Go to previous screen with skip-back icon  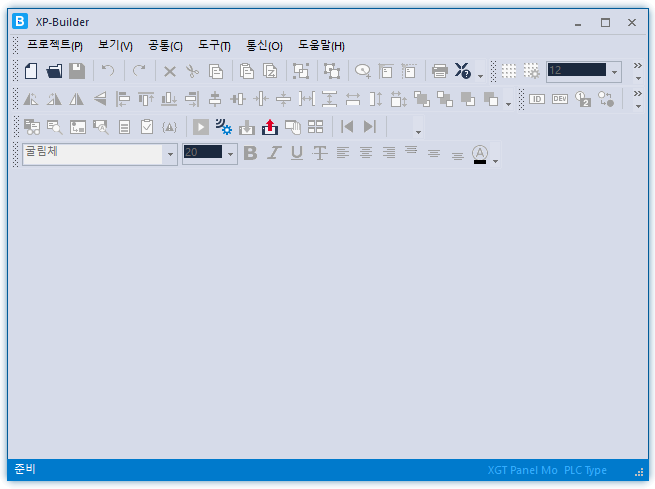point(347,127)
